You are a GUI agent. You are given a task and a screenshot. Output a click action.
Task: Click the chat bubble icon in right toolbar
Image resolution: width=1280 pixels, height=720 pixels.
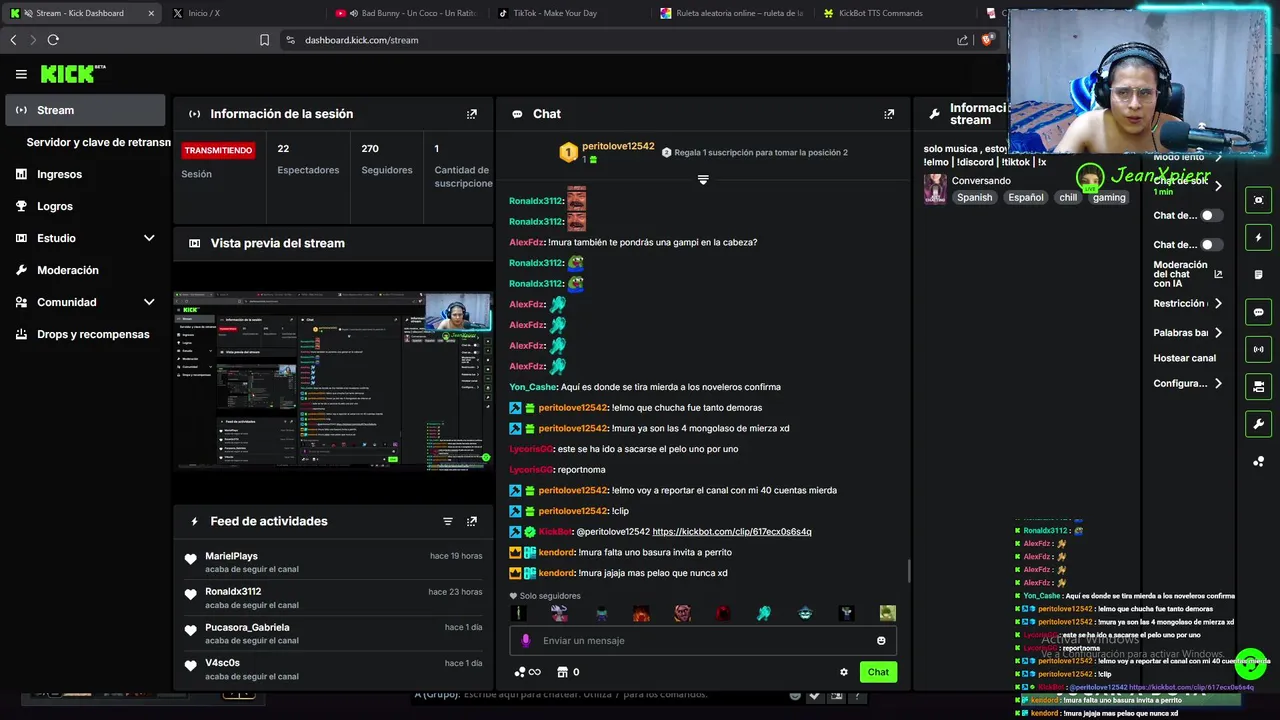tap(1258, 312)
